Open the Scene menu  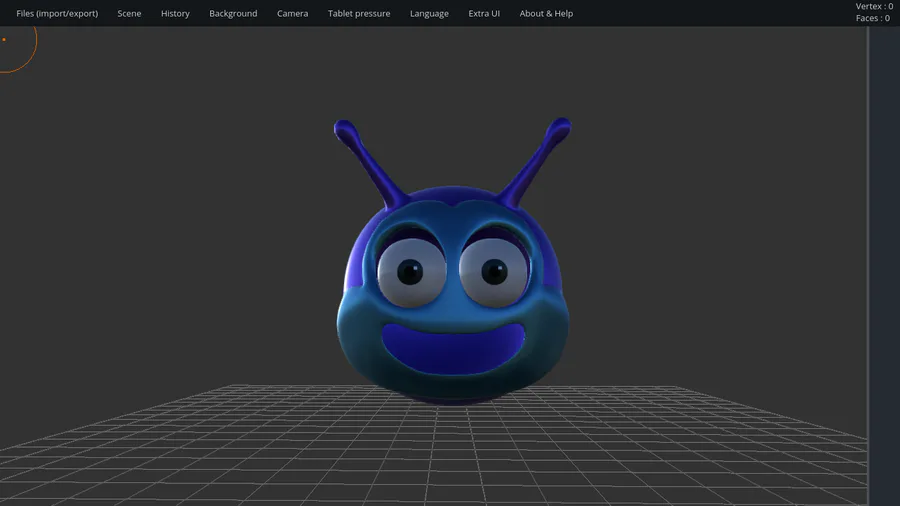[x=129, y=13]
